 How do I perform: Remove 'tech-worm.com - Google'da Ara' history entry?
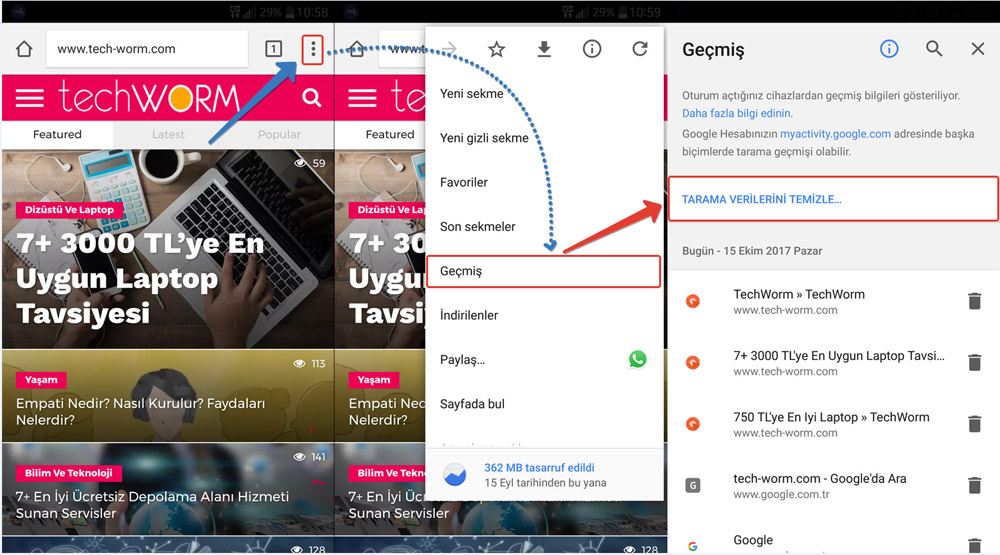974,485
